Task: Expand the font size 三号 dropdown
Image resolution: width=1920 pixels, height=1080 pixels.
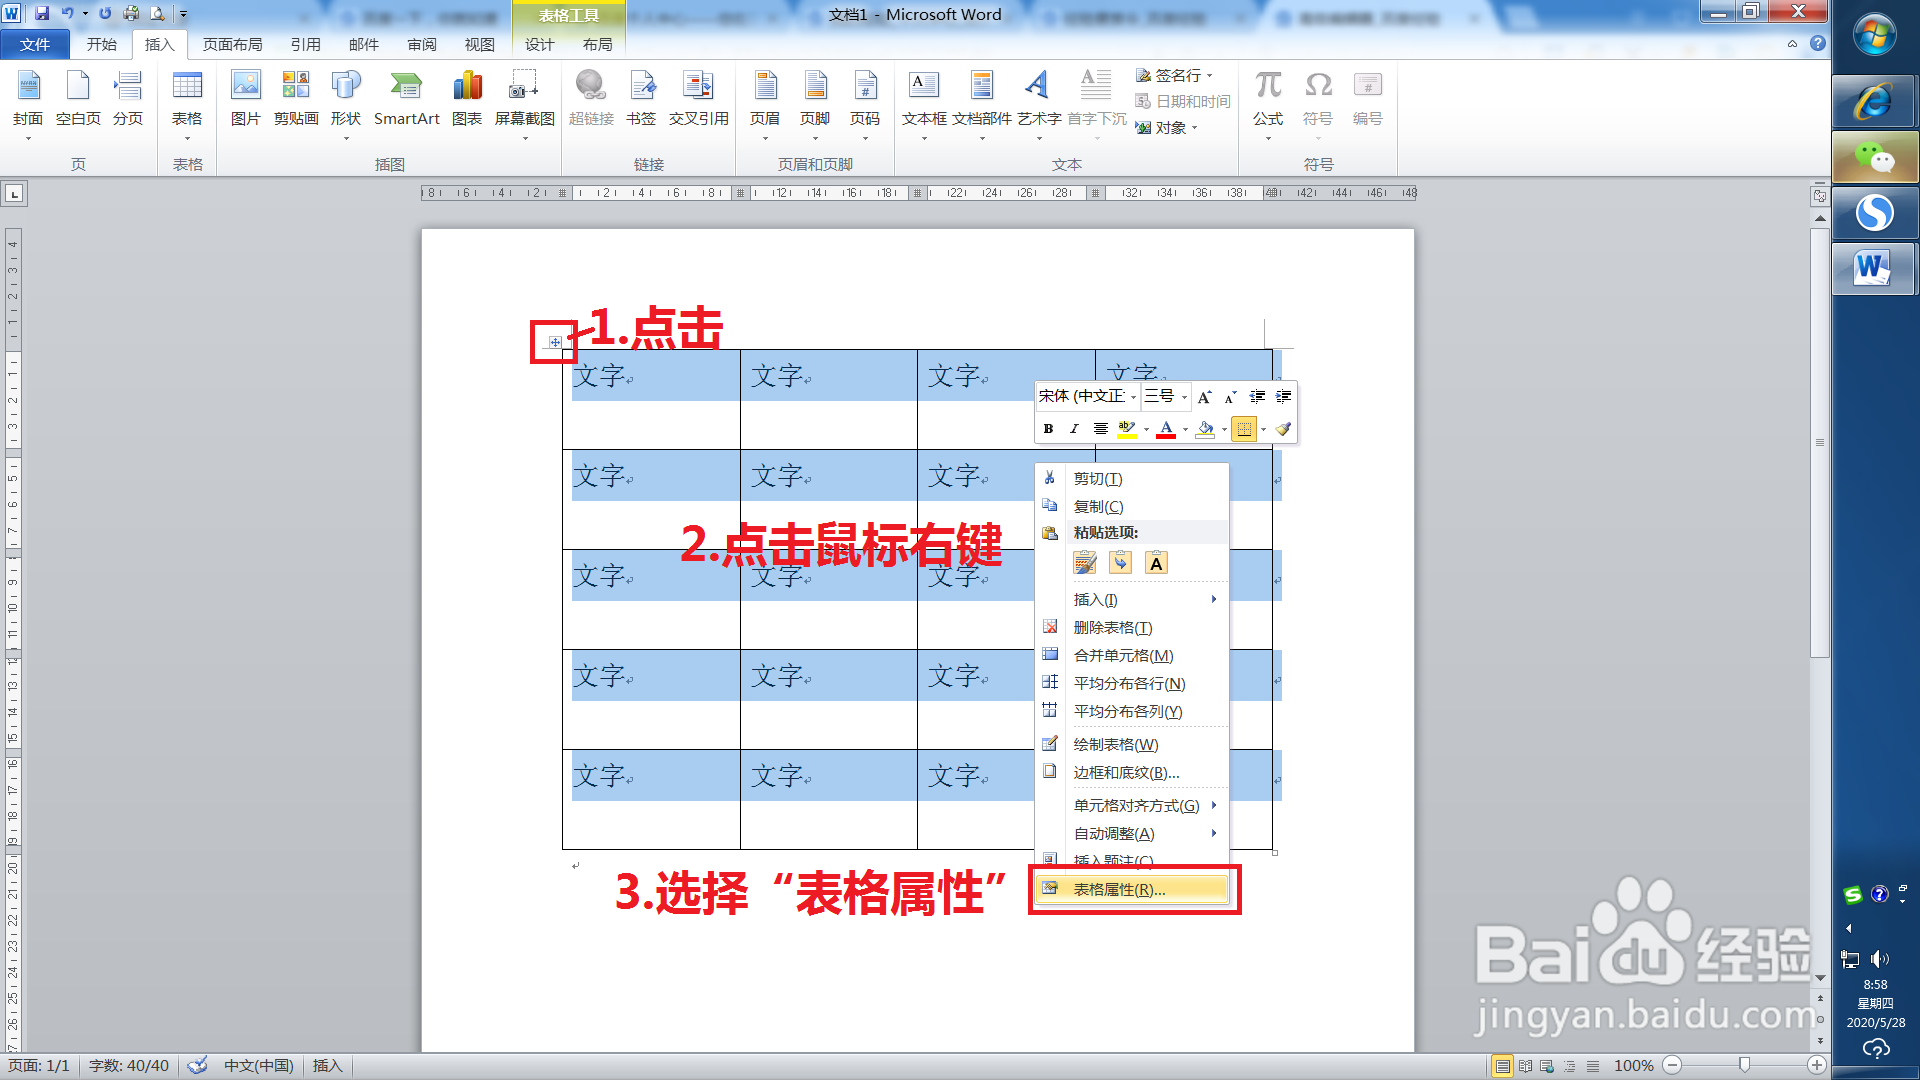Action: [x=1185, y=397]
